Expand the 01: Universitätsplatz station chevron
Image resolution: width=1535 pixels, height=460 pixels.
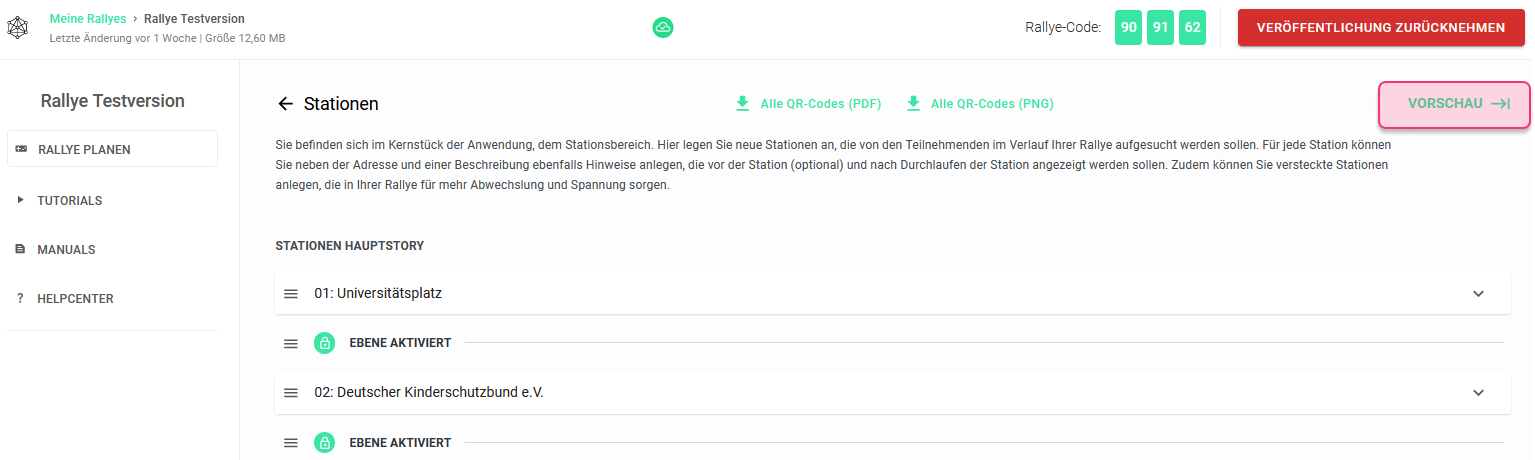click(x=1479, y=294)
